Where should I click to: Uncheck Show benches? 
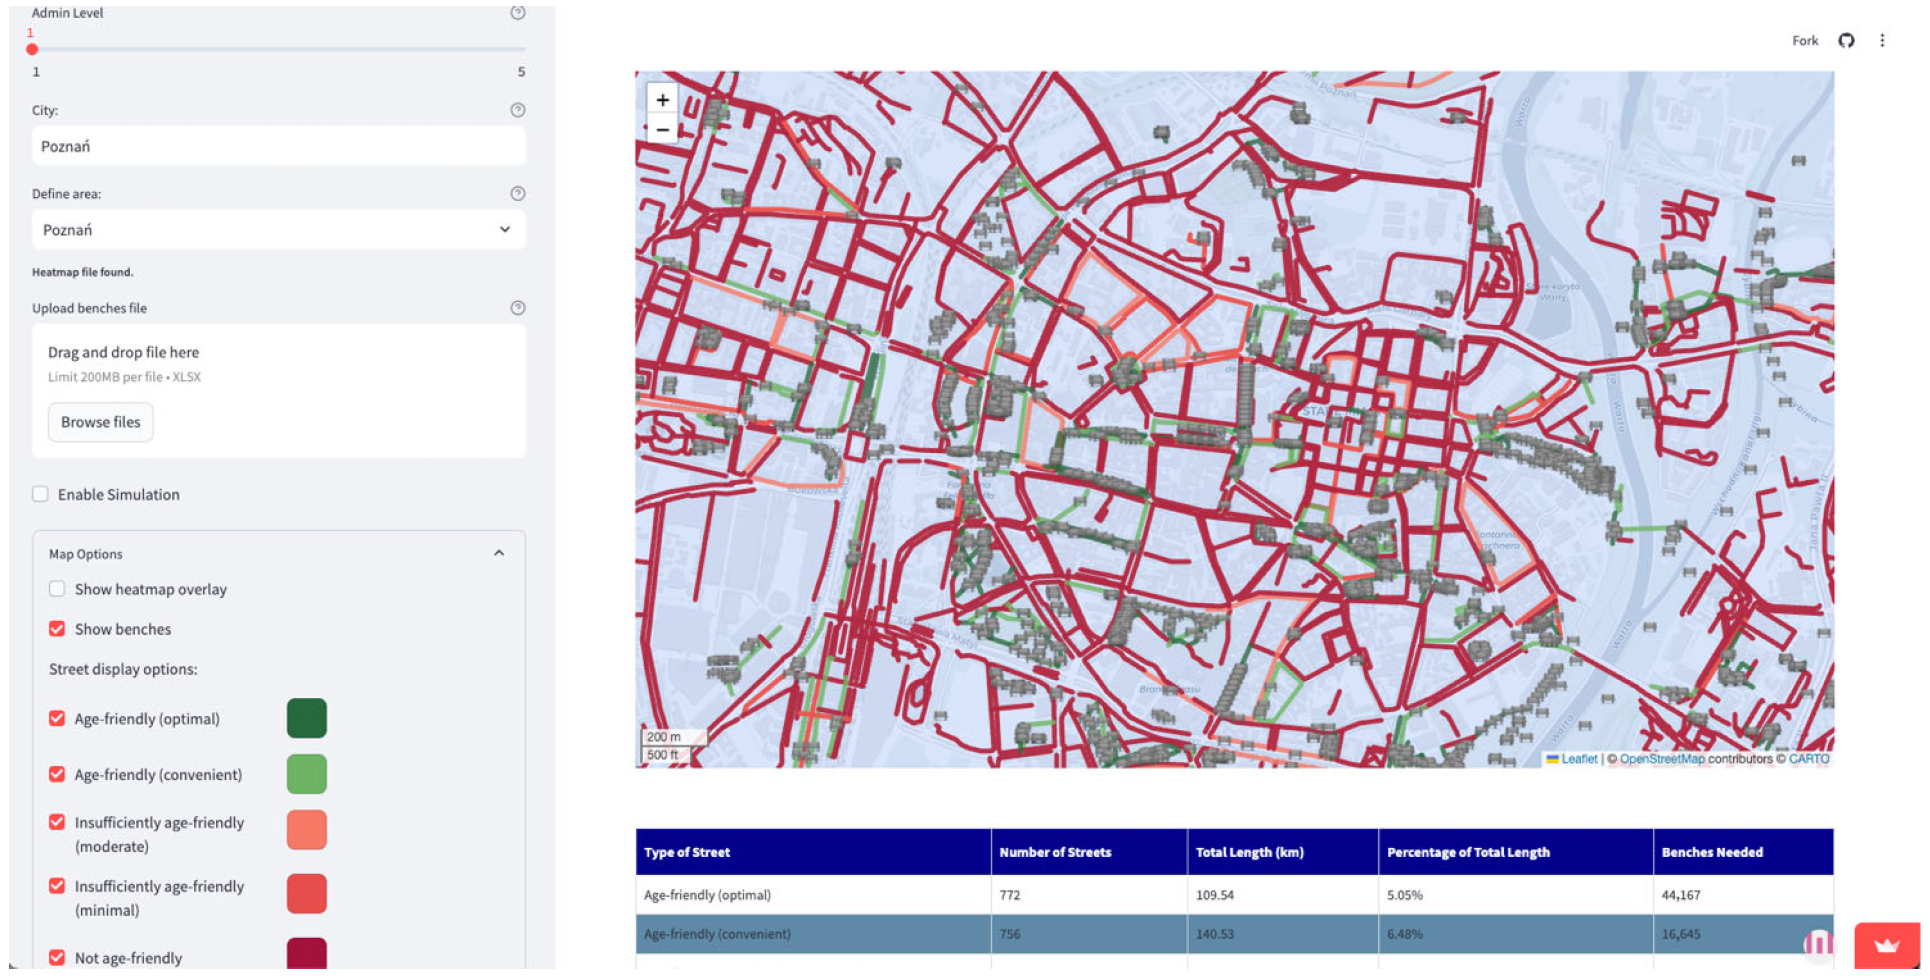click(57, 629)
